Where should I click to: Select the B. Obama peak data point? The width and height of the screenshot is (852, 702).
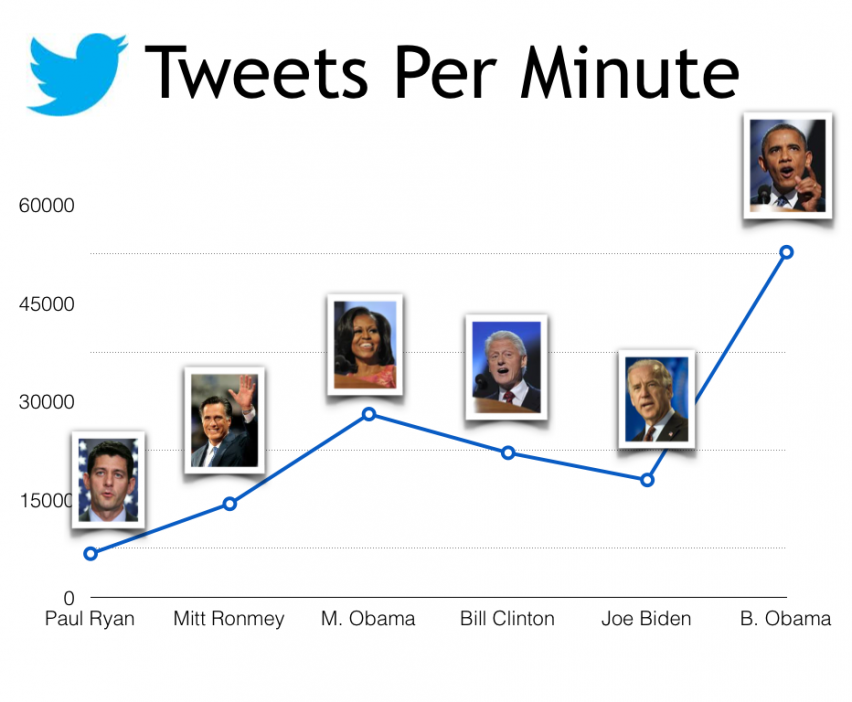click(x=786, y=252)
